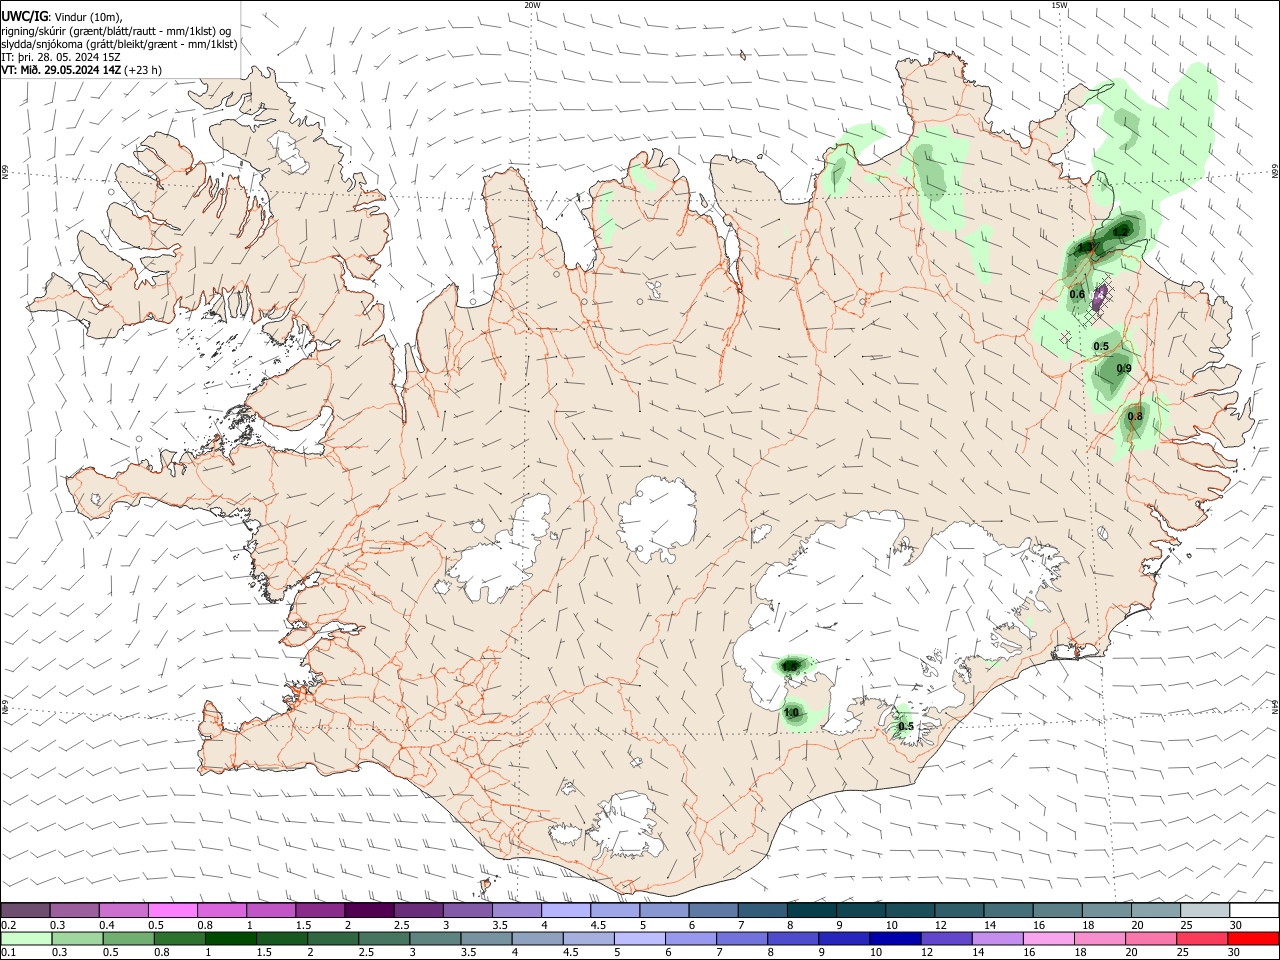Pick the lavender snow-scale swatch labeled 4
Screen dimensions: 1280x960
point(566,910)
